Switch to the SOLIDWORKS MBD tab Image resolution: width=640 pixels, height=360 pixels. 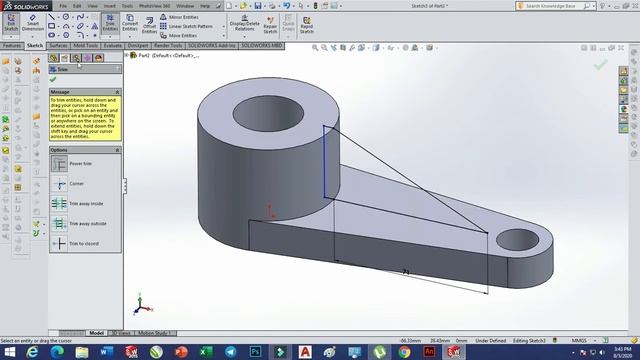pyautogui.click(x=262, y=46)
